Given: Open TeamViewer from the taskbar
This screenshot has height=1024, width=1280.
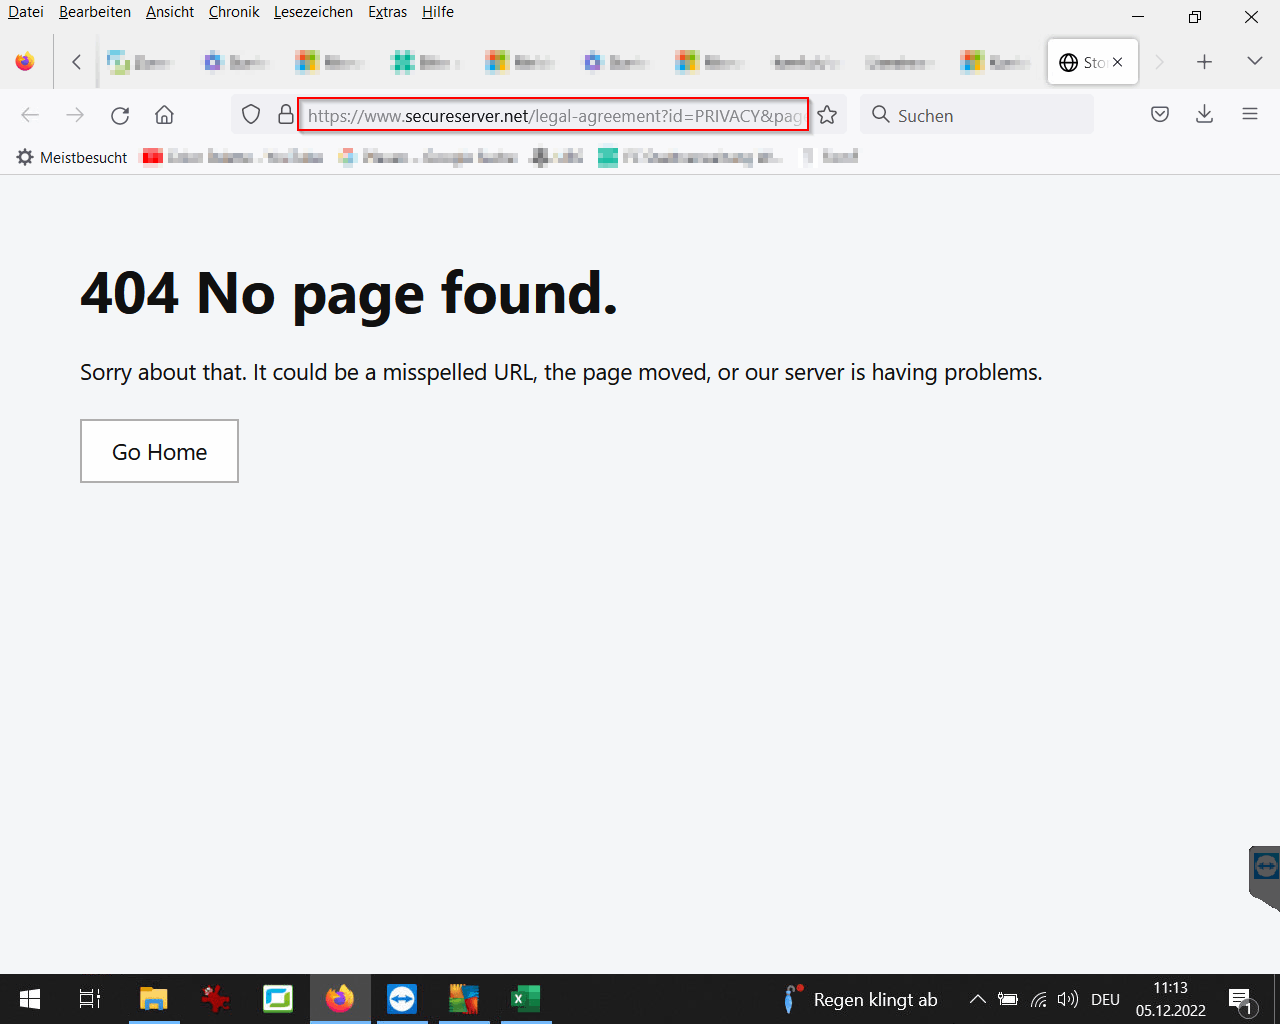Looking at the screenshot, I should 401,999.
